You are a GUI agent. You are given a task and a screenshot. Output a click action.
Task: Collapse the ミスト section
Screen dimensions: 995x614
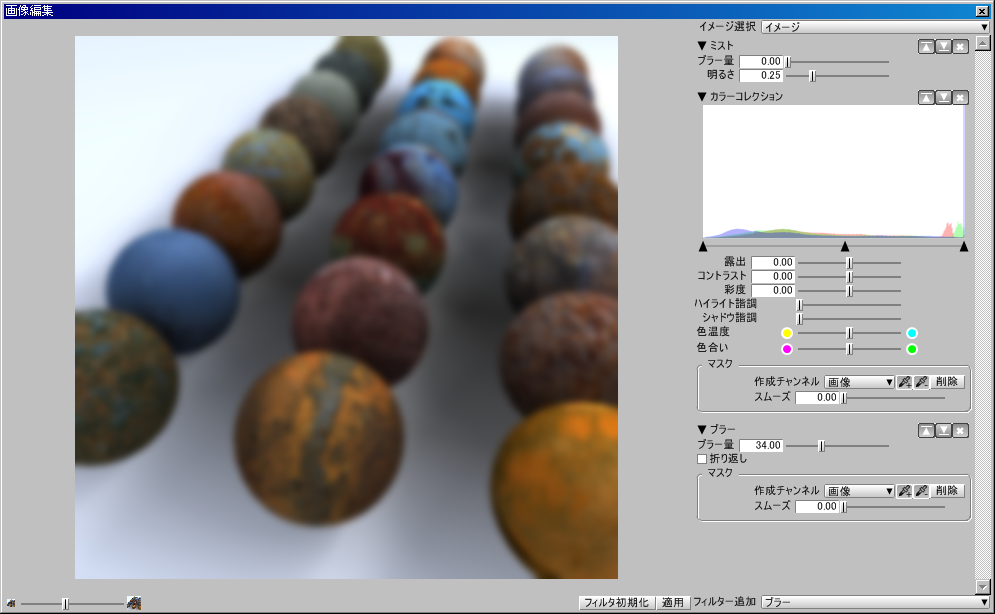[x=702, y=46]
